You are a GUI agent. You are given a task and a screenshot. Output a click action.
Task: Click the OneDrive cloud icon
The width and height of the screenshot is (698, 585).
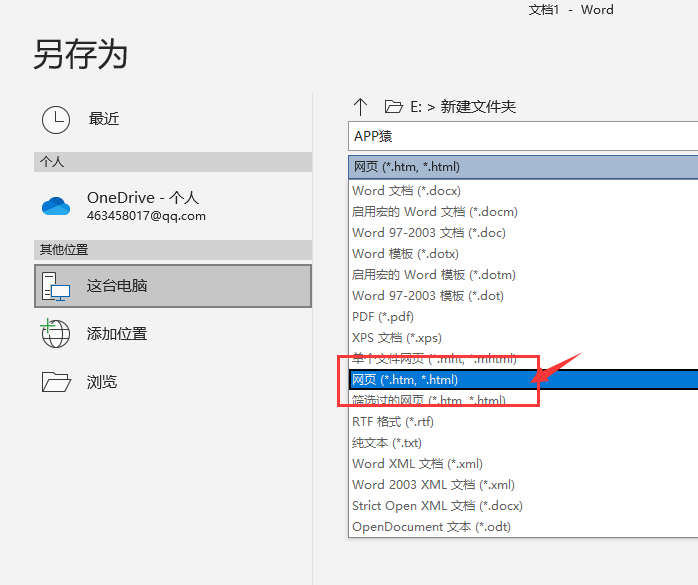(56, 206)
